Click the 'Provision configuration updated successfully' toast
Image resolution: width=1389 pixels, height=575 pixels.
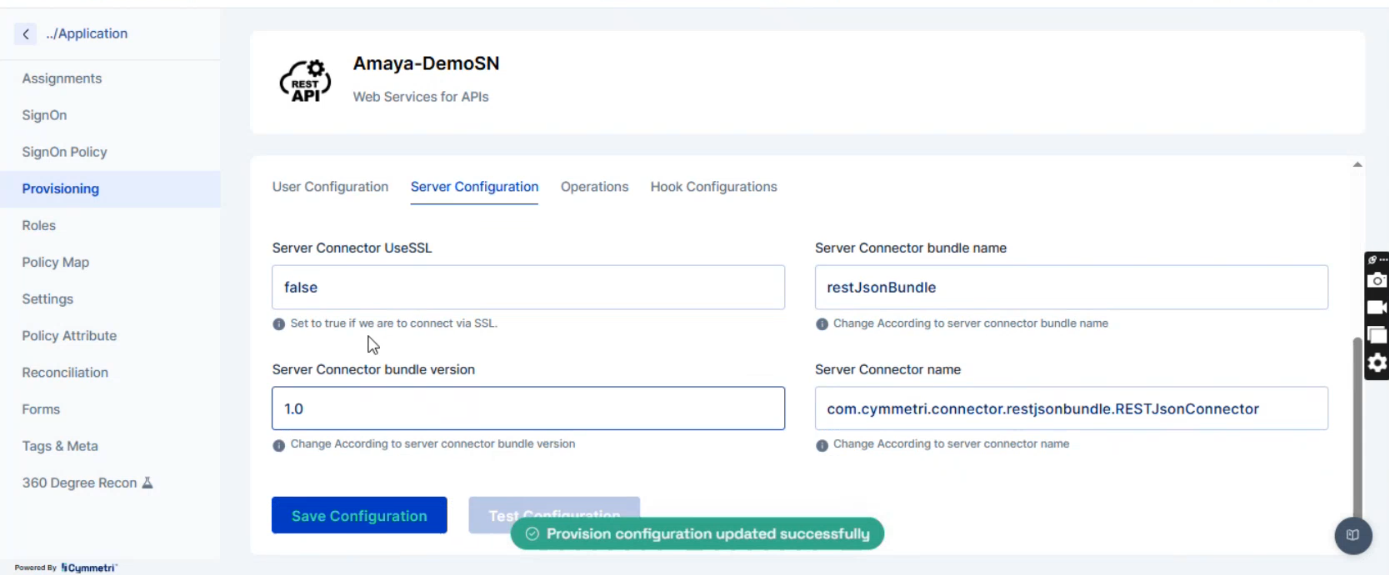(x=697, y=534)
